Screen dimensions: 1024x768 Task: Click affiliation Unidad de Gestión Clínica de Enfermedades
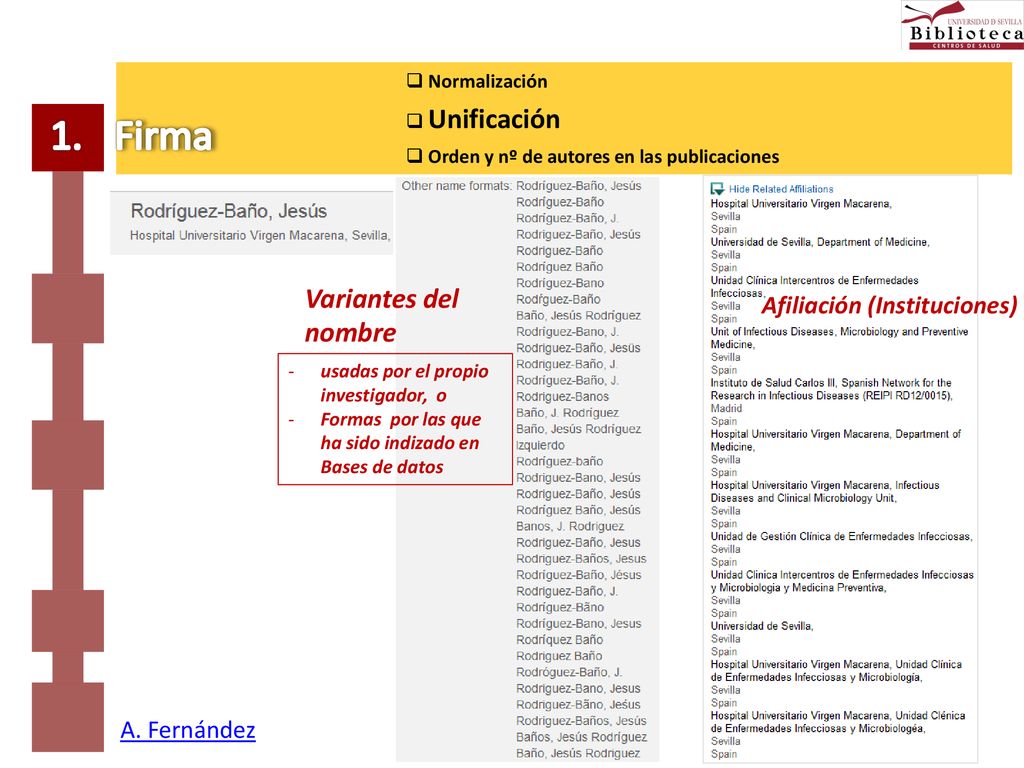pyautogui.click(x=842, y=537)
